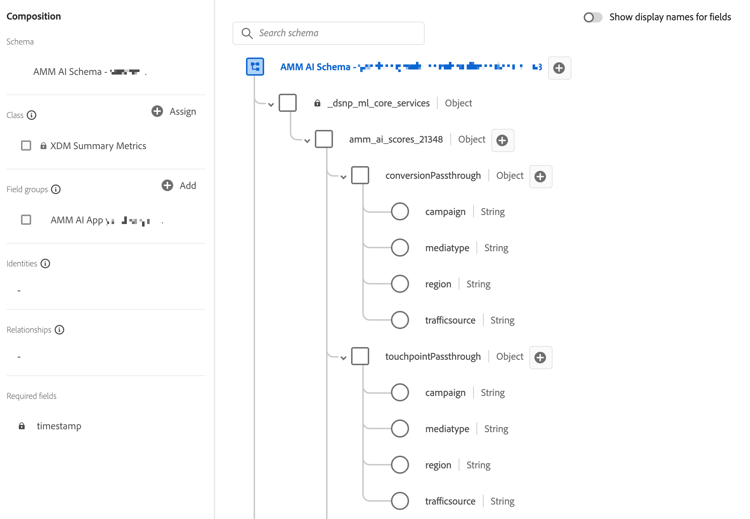Click info icon next to Class
Viewport: 750px width, 519px height.
click(x=32, y=115)
